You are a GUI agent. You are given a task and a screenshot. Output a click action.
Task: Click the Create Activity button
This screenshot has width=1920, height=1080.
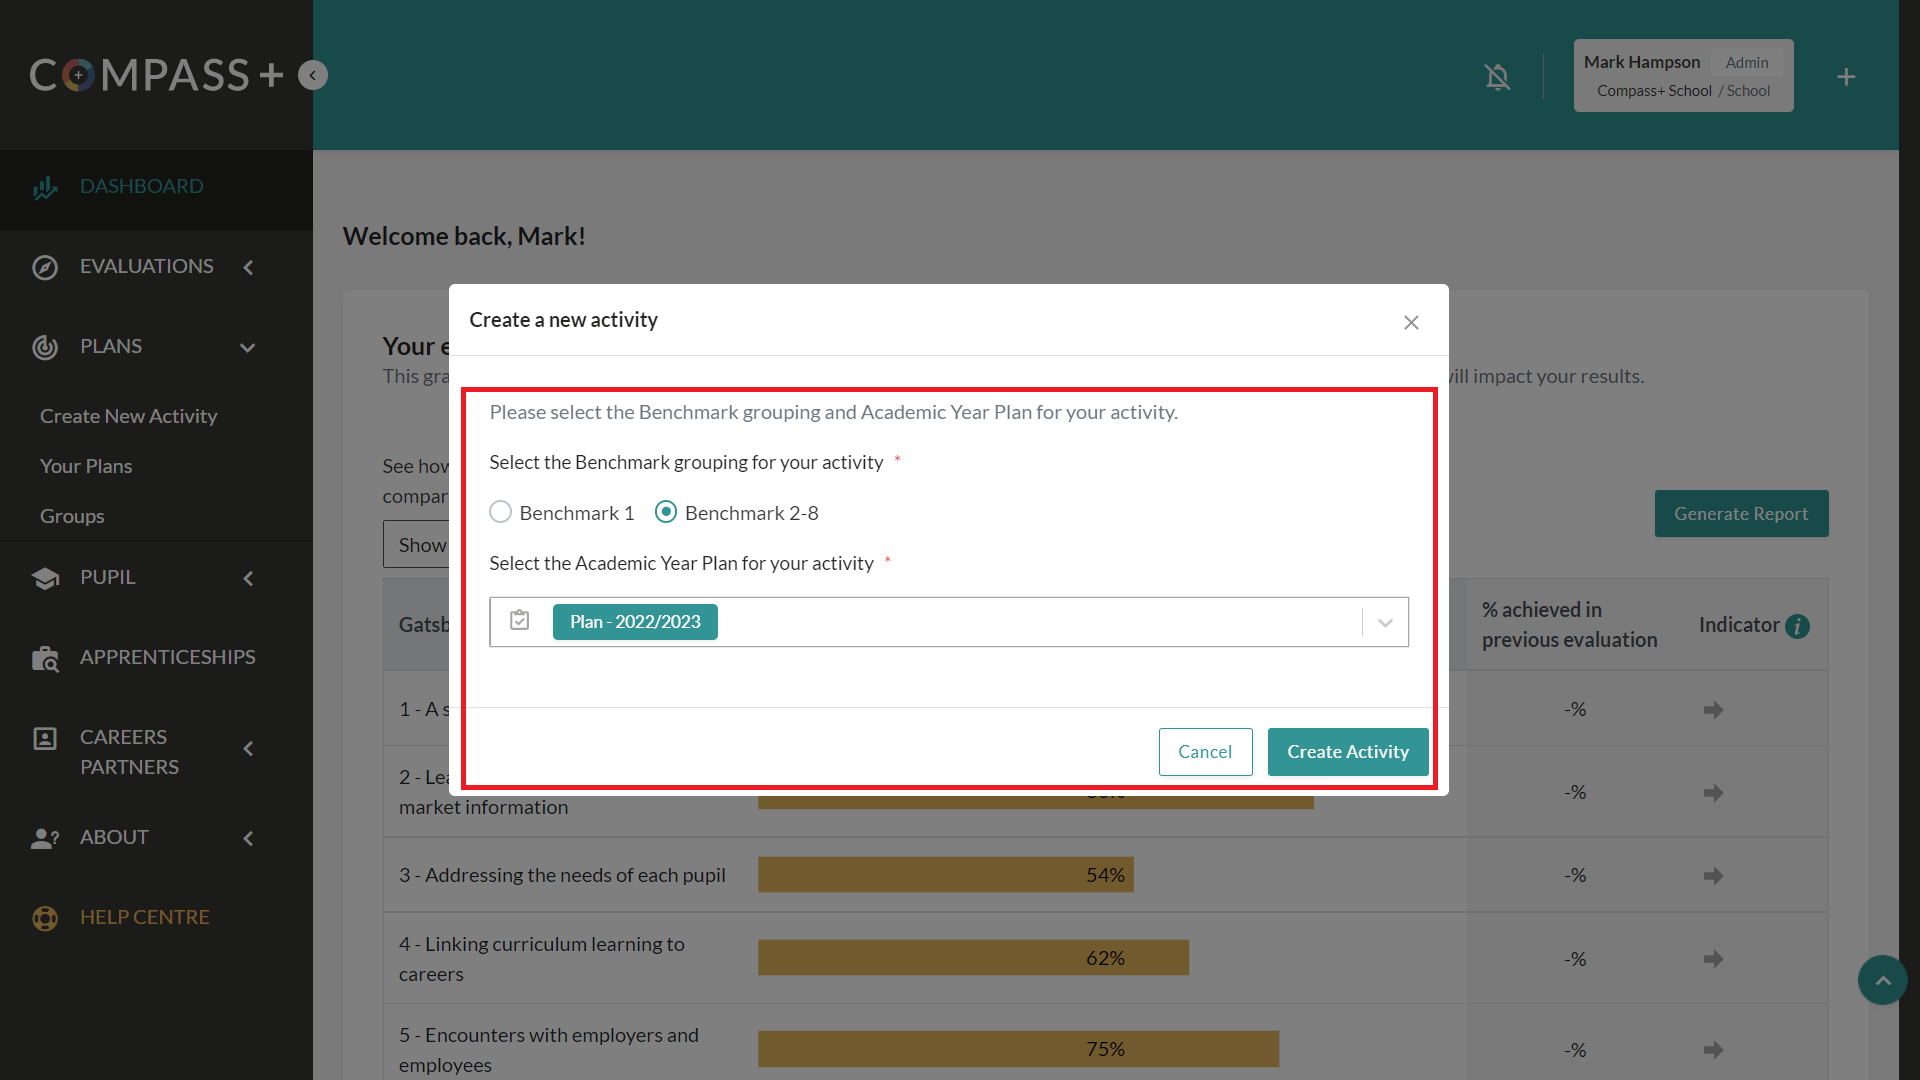coord(1347,751)
